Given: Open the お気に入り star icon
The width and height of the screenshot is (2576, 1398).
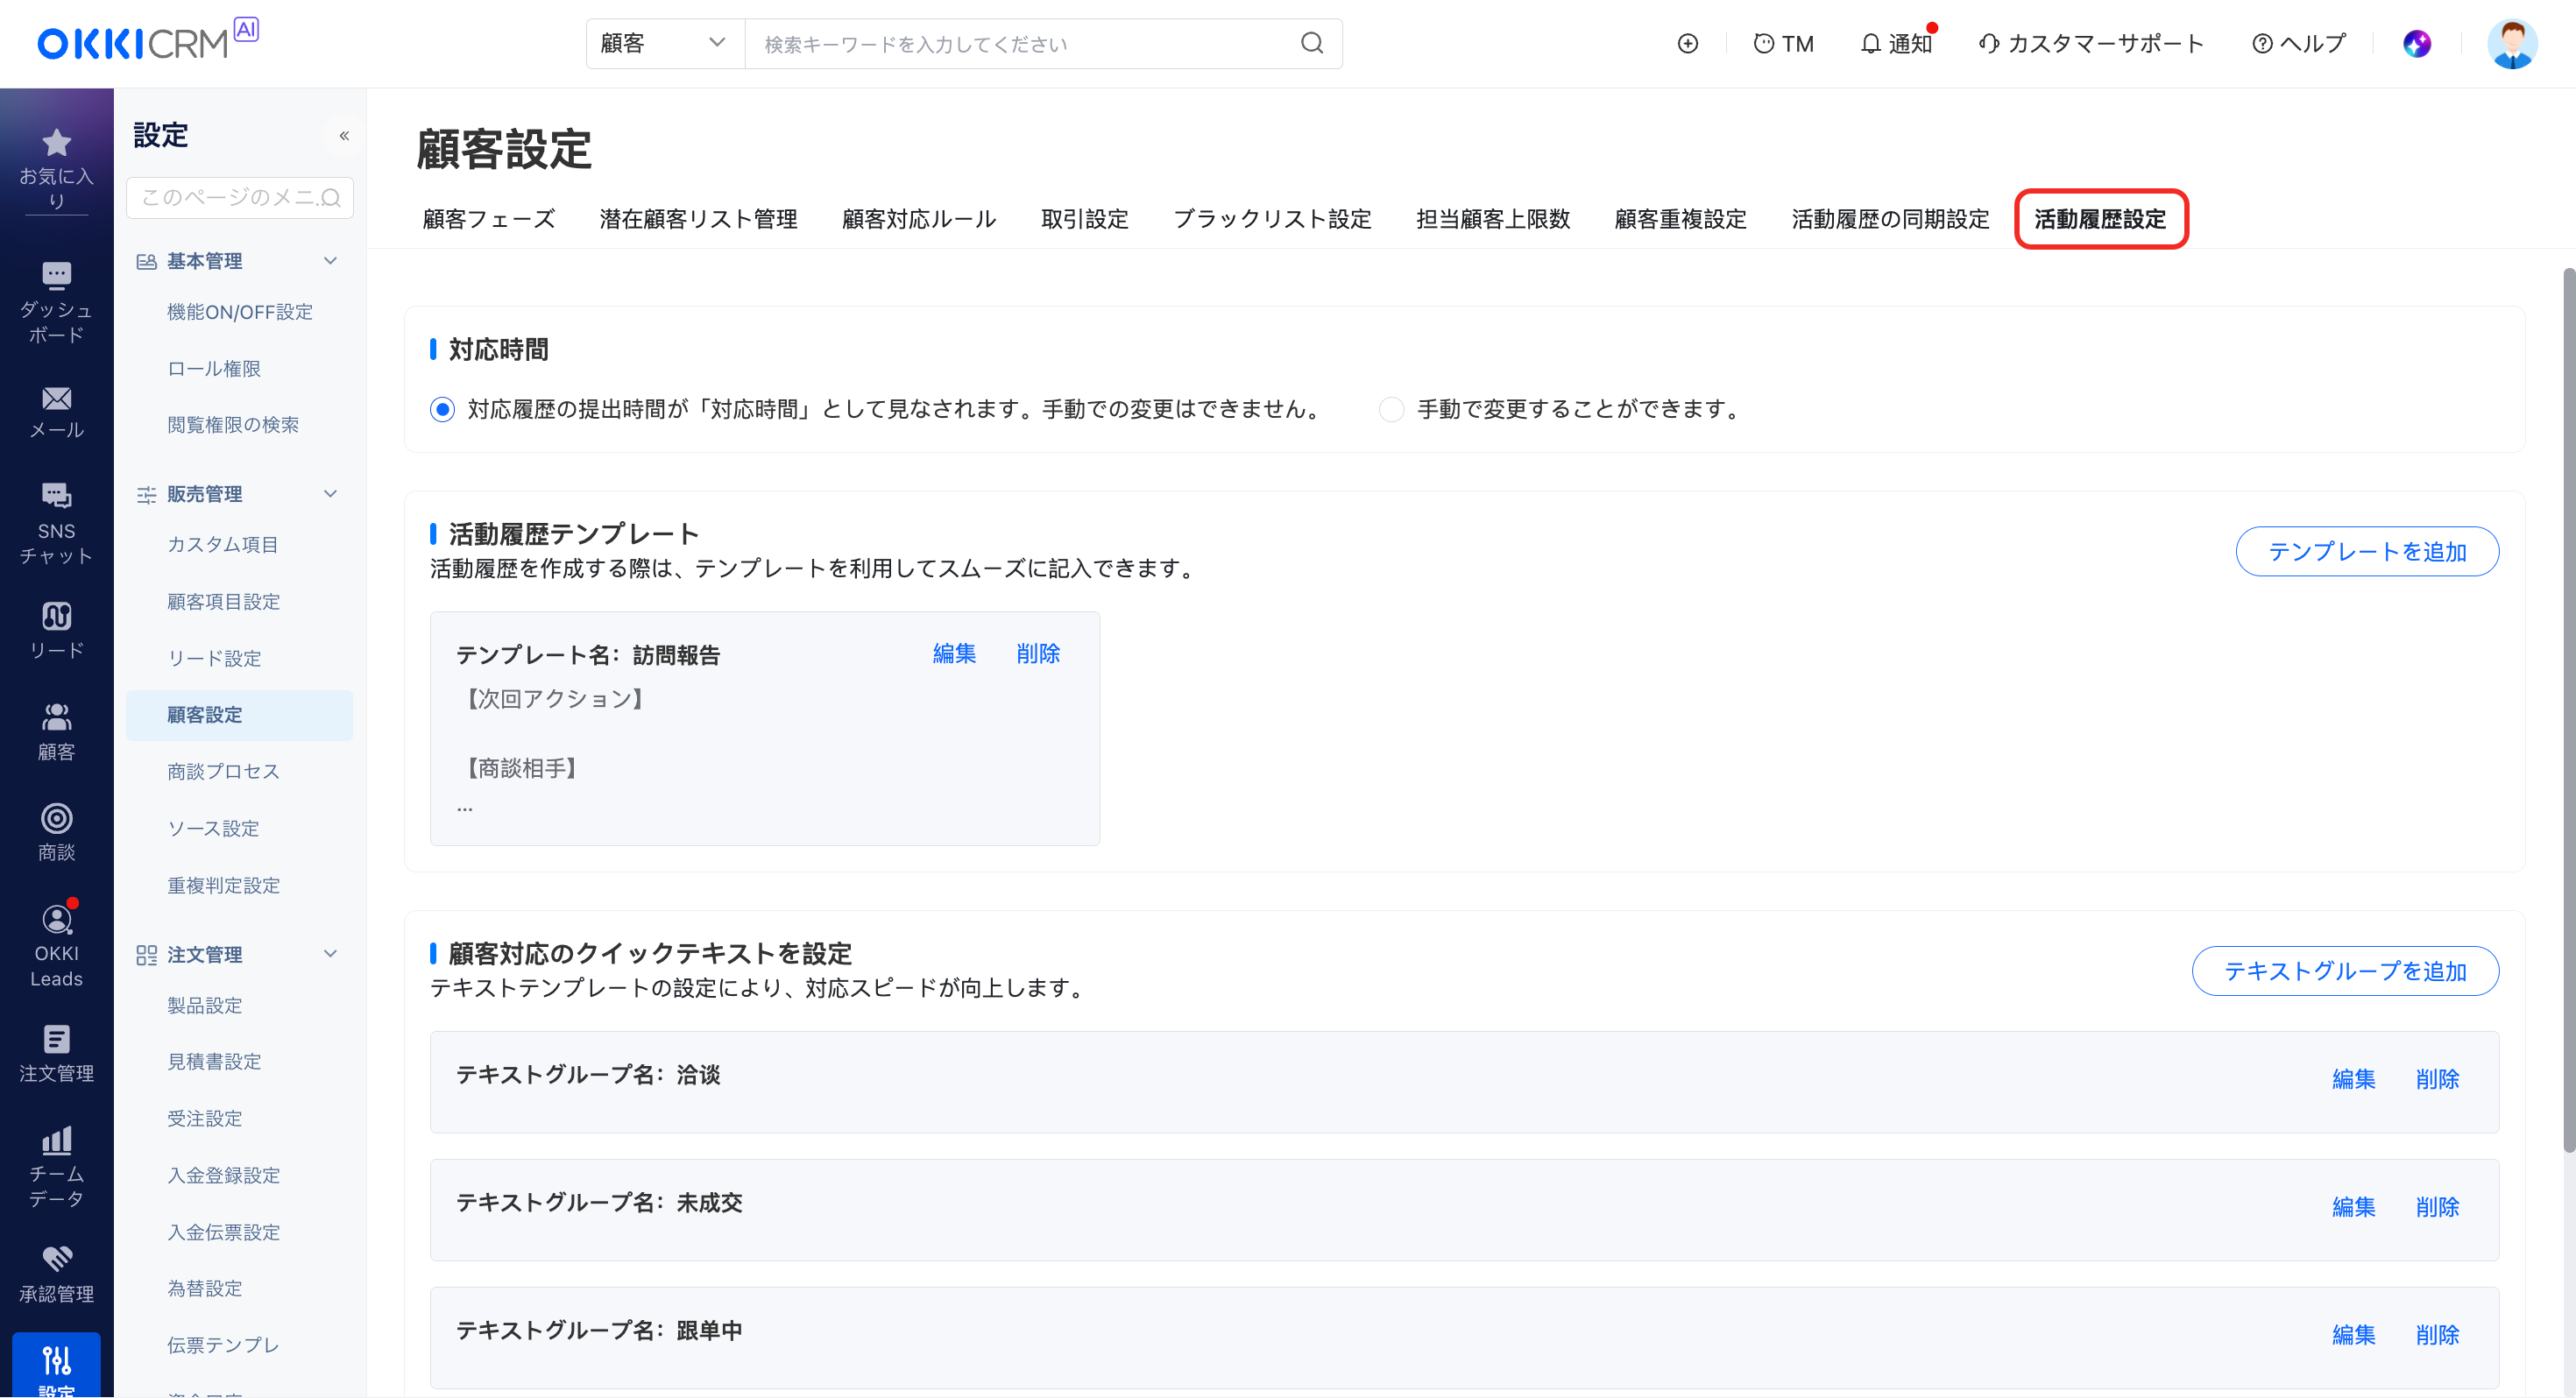Looking at the screenshot, I should [x=57, y=143].
